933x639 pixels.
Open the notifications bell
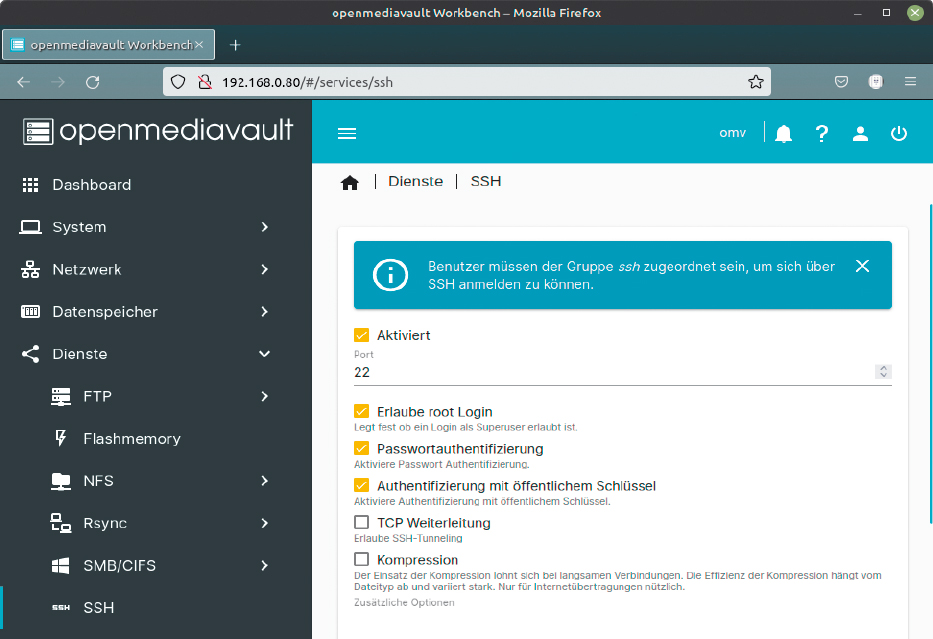pos(784,133)
